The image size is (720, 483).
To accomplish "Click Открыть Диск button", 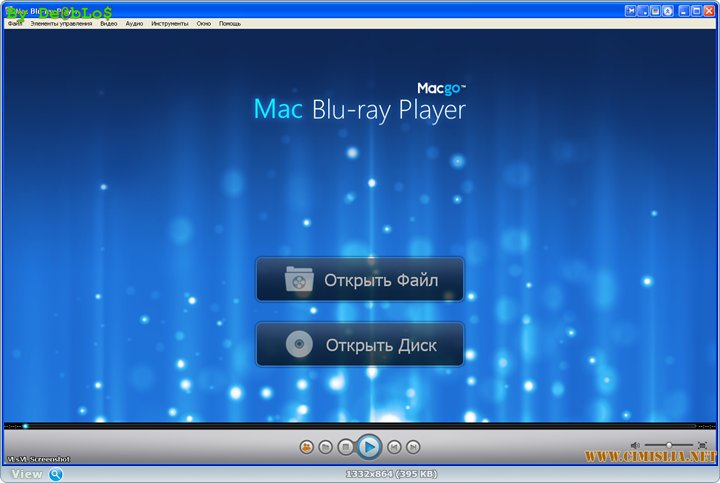I will pos(360,345).
